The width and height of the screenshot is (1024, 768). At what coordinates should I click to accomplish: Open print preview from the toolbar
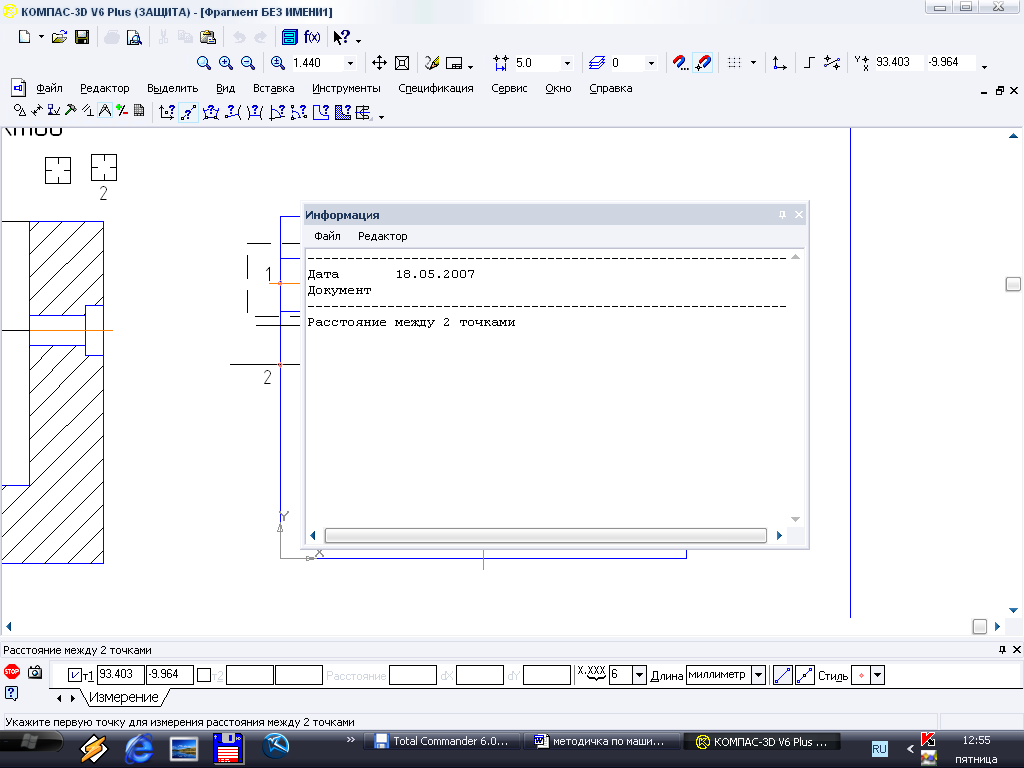tap(134, 37)
